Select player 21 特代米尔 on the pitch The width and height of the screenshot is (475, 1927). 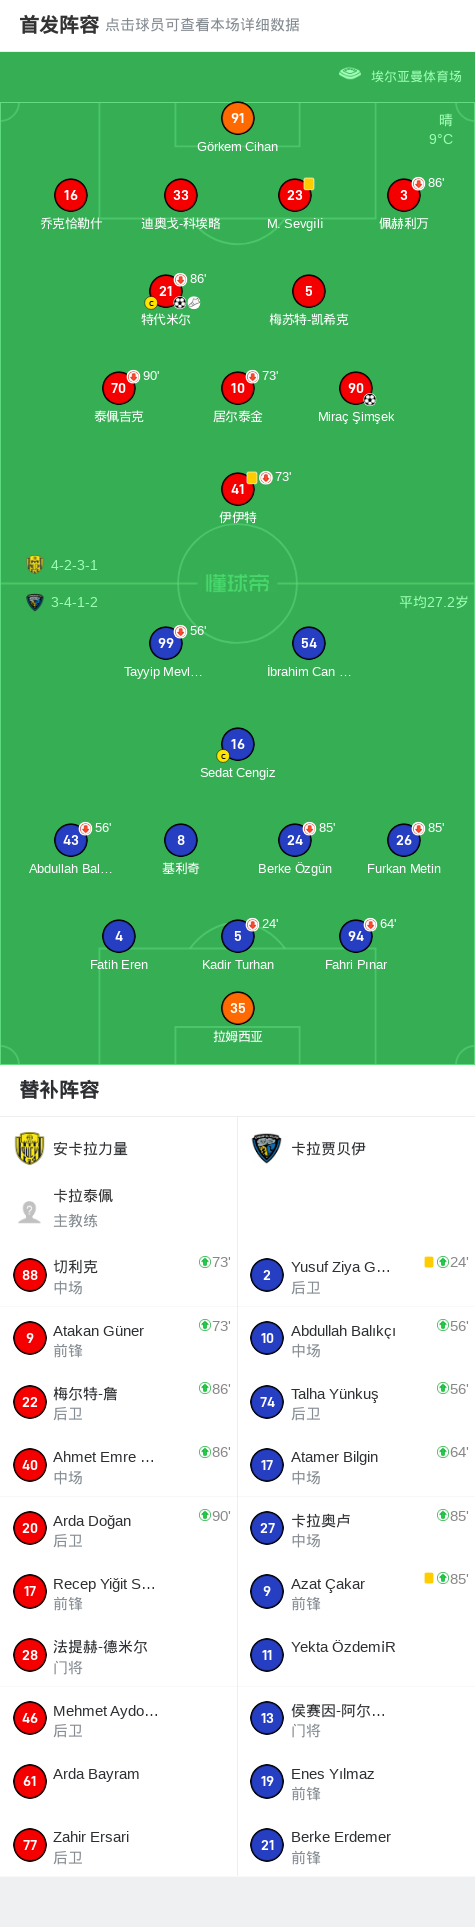tap(165, 291)
